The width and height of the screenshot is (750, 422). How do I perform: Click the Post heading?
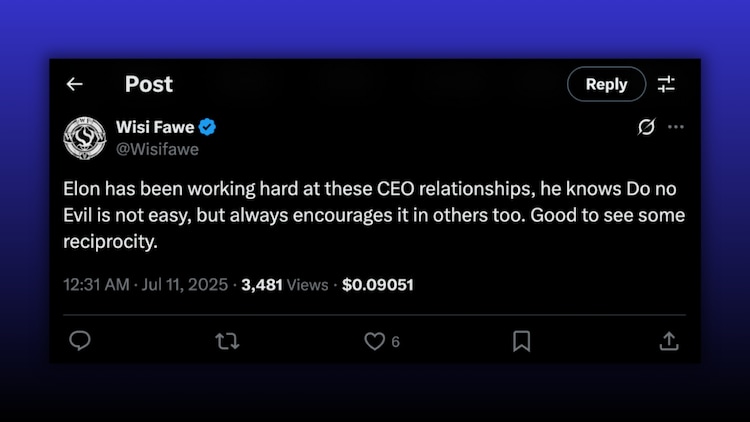pyautogui.click(x=148, y=85)
